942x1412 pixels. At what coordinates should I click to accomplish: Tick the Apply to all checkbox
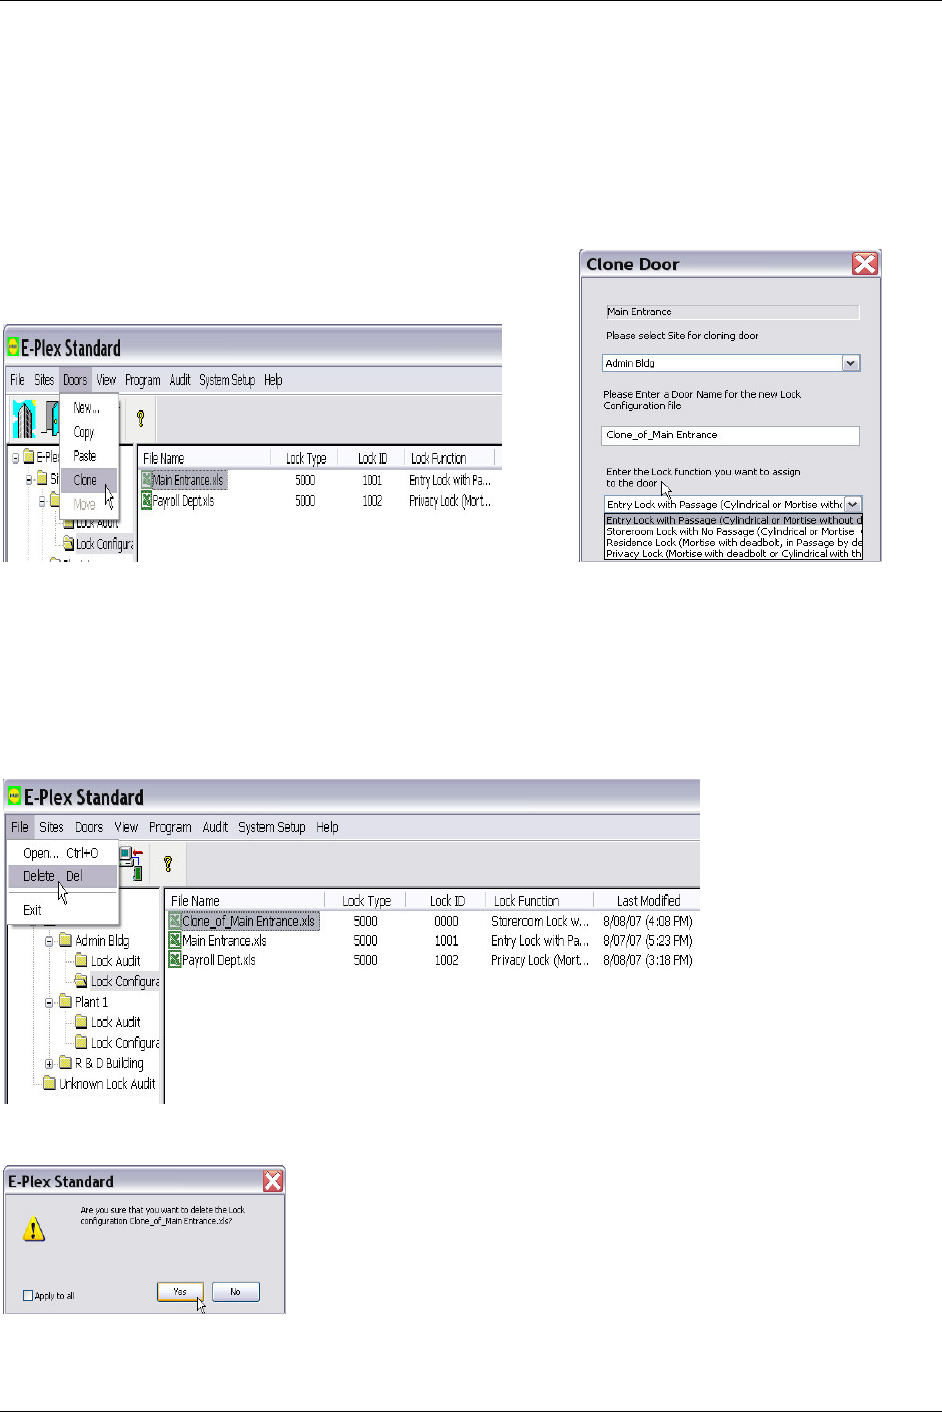(28, 1295)
